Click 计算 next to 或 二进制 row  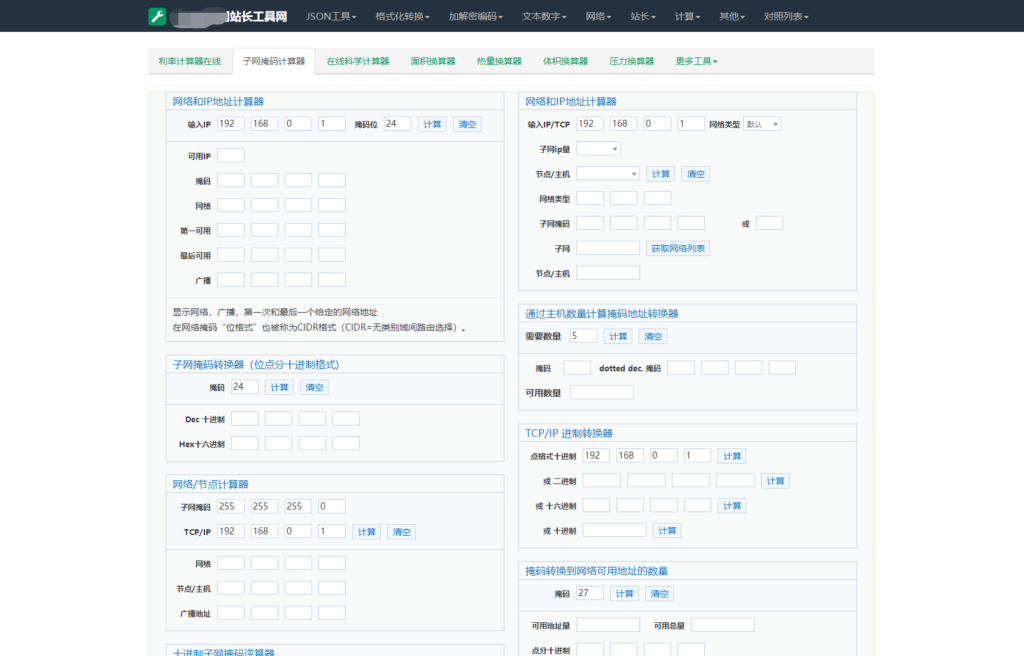pos(775,481)
